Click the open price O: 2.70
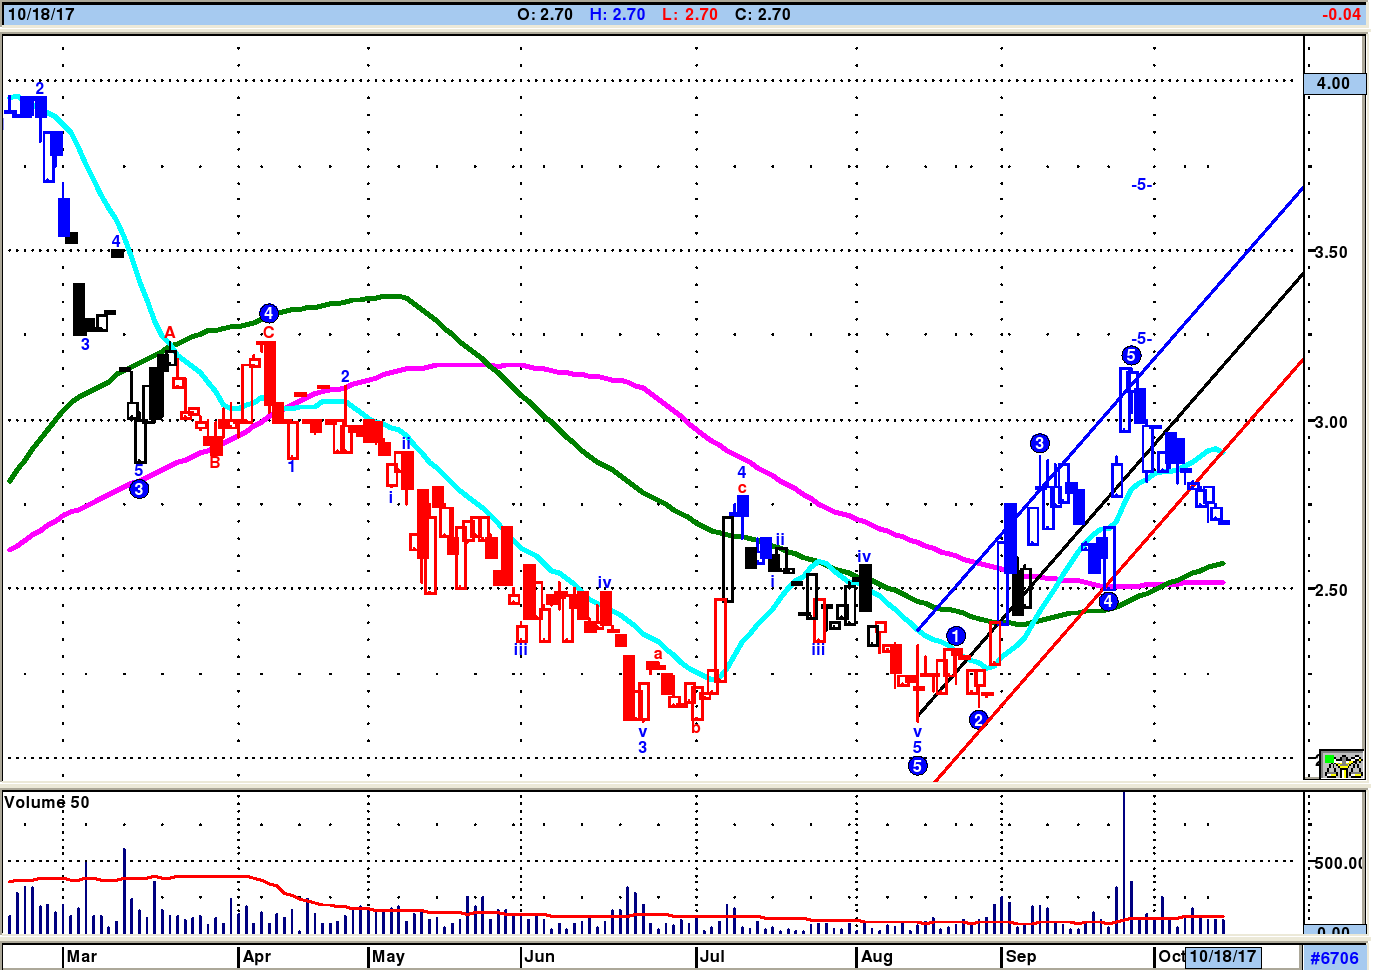Viewport: 1400px width, 970px height. [545, 14]
